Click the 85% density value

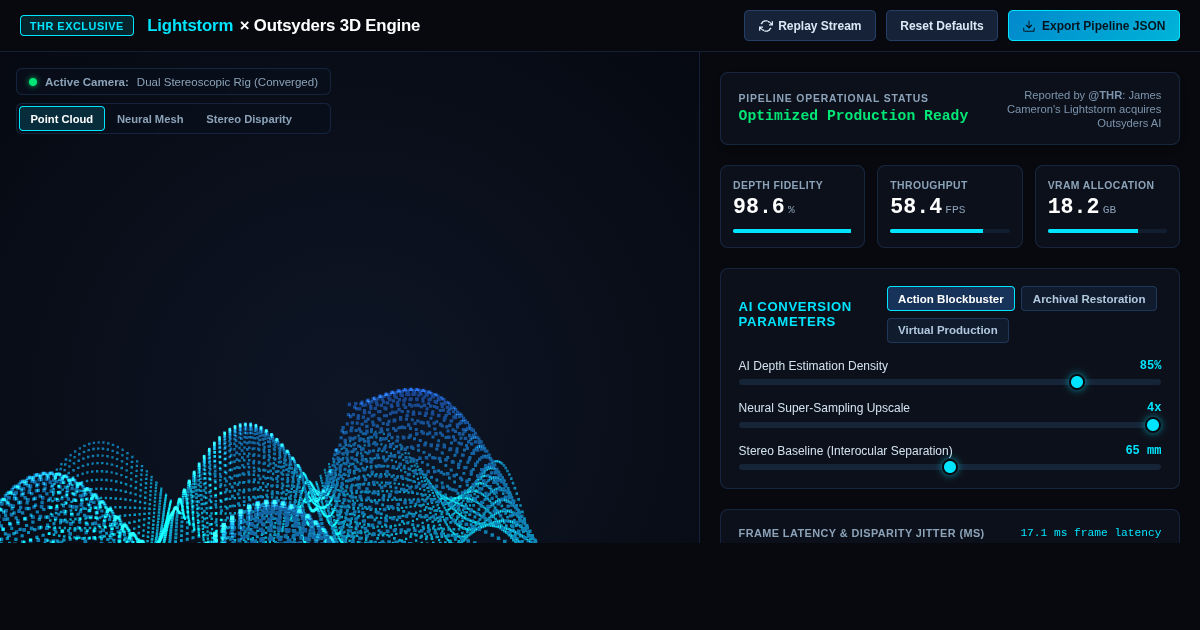pyautogui.click(x=1150, y=366)
